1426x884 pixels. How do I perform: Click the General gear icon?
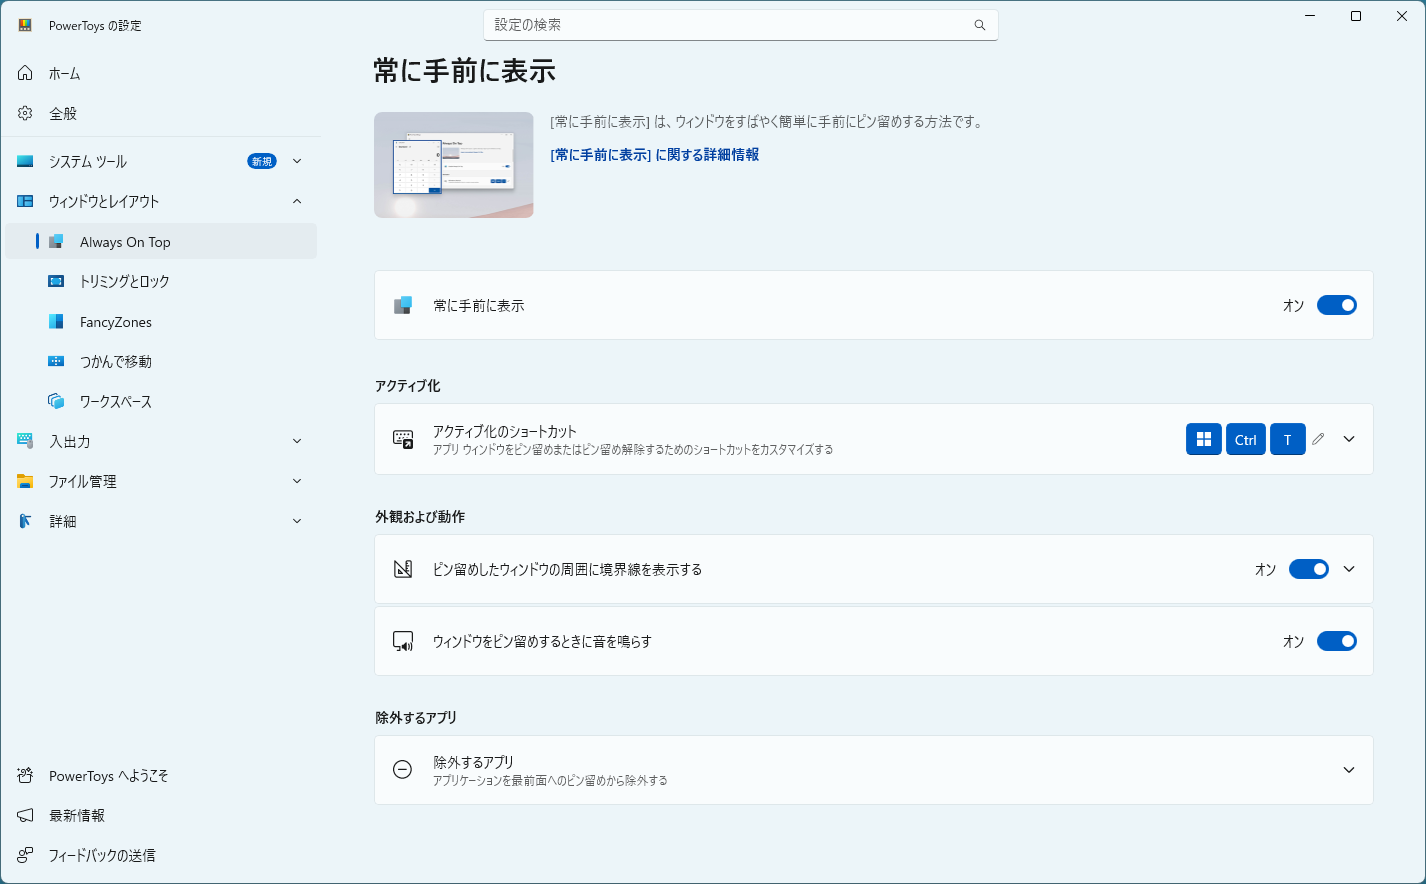pos(25,113)
